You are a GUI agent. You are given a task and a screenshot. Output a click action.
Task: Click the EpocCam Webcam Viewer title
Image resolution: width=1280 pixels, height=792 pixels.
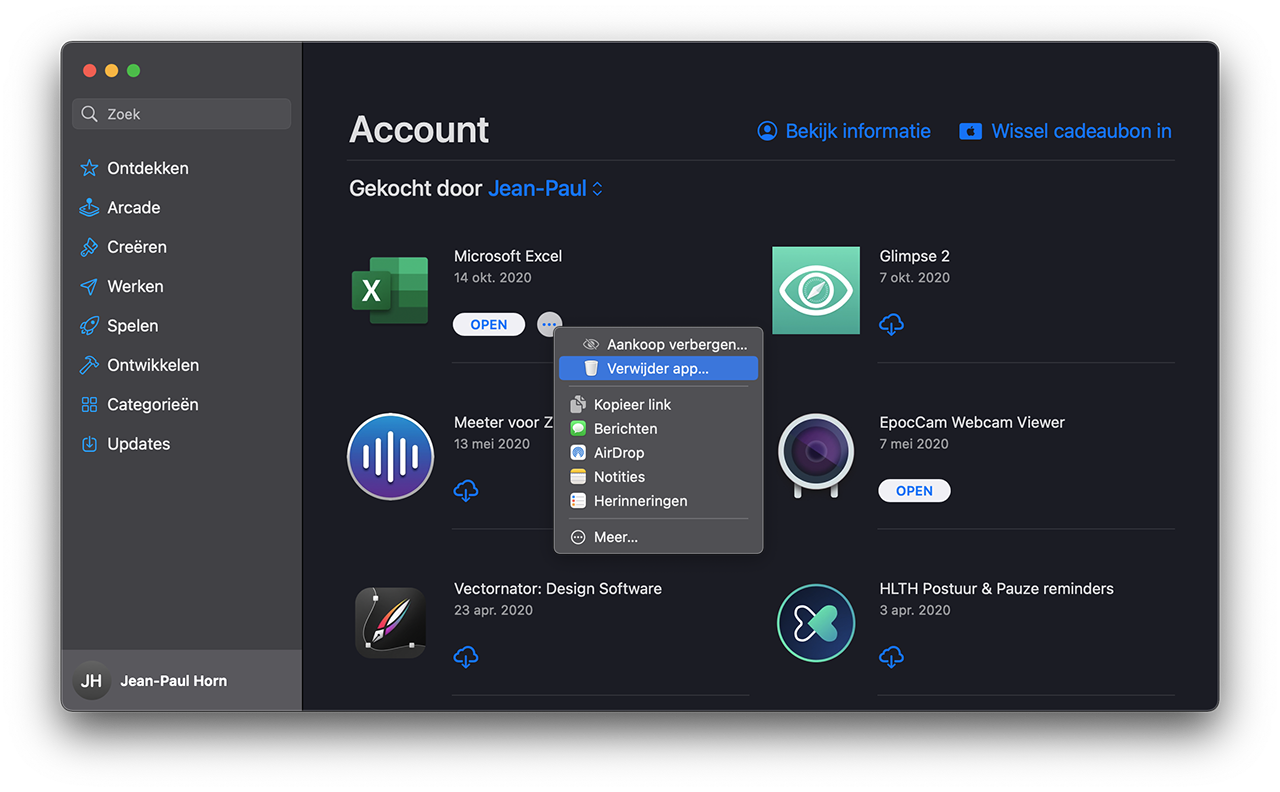[972, 422]
